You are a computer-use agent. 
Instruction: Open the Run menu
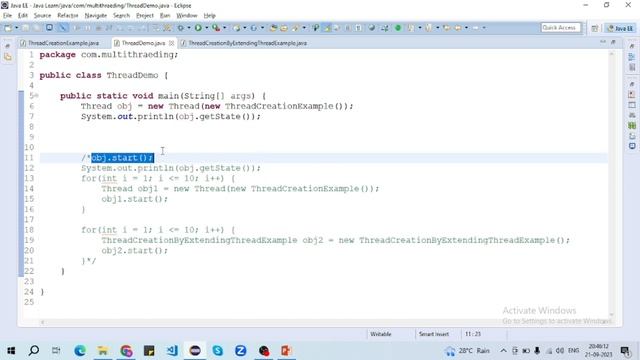tap(165, 16)
